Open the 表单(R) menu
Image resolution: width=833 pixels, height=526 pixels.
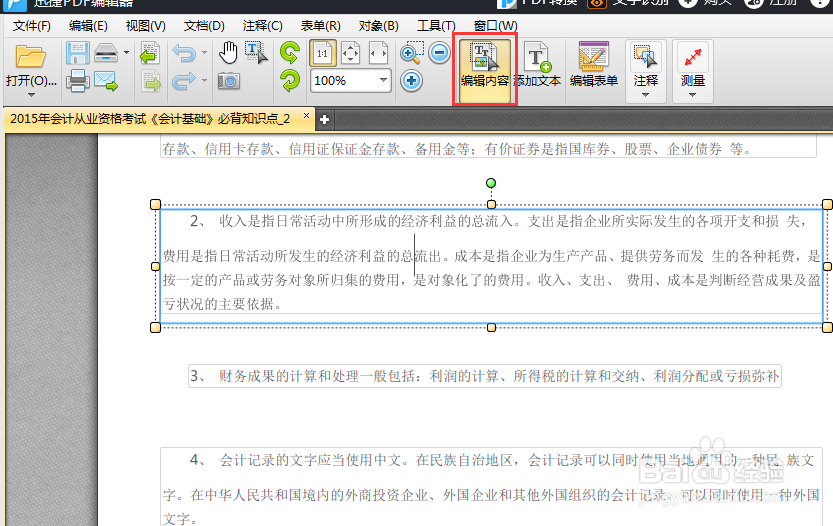320,26
